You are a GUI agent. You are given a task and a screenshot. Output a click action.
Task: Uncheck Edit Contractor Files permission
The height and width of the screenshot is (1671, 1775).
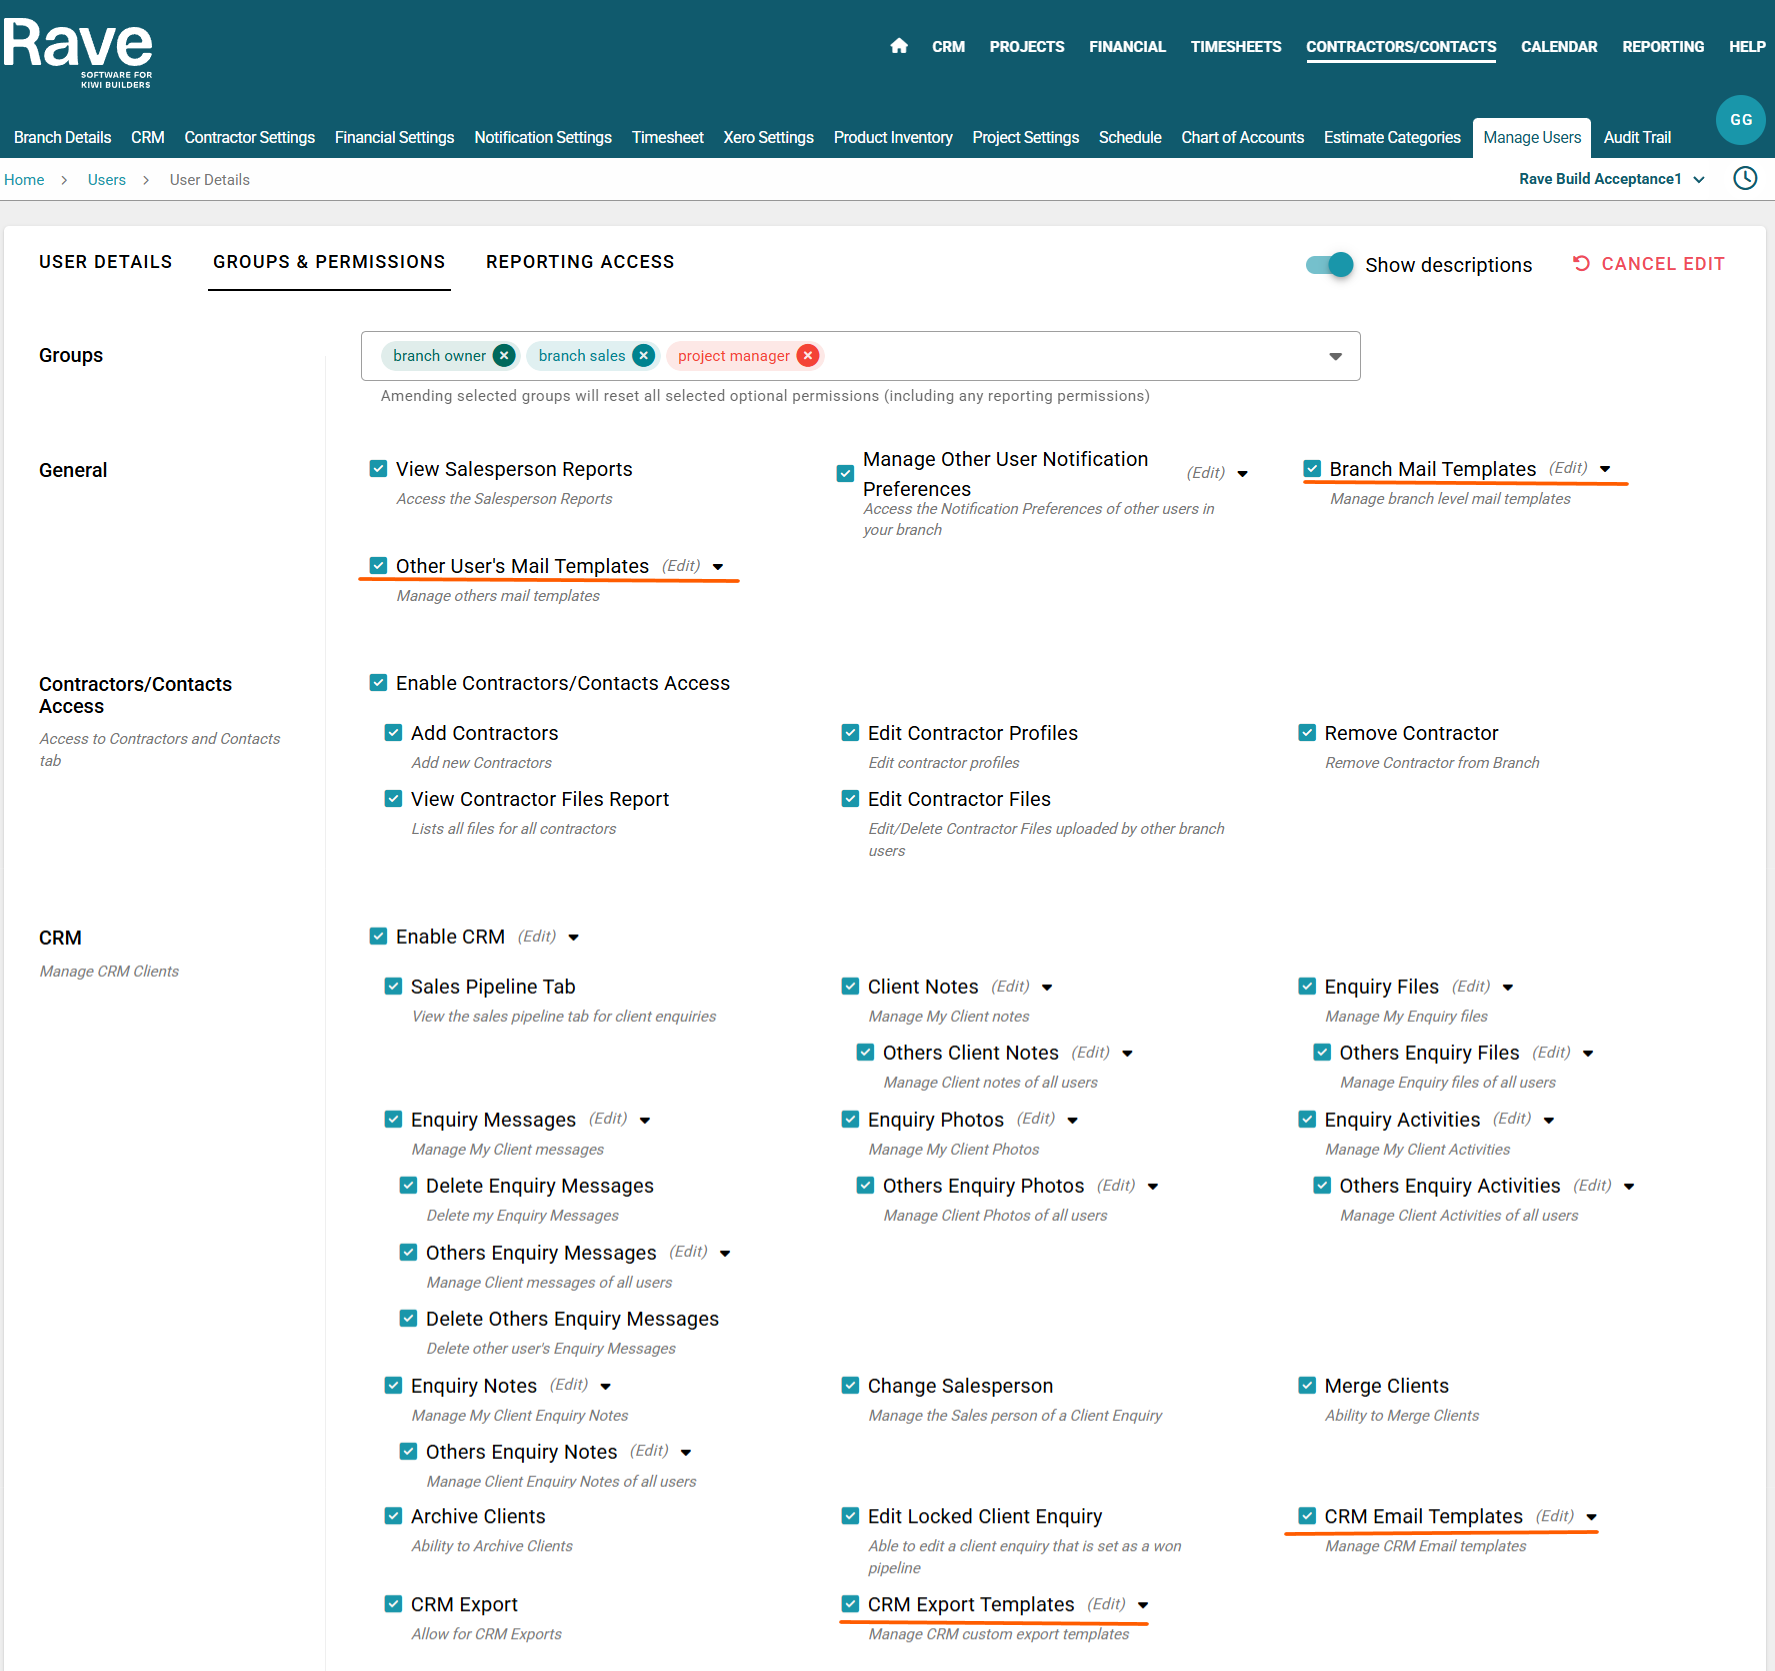click(851, 799)
